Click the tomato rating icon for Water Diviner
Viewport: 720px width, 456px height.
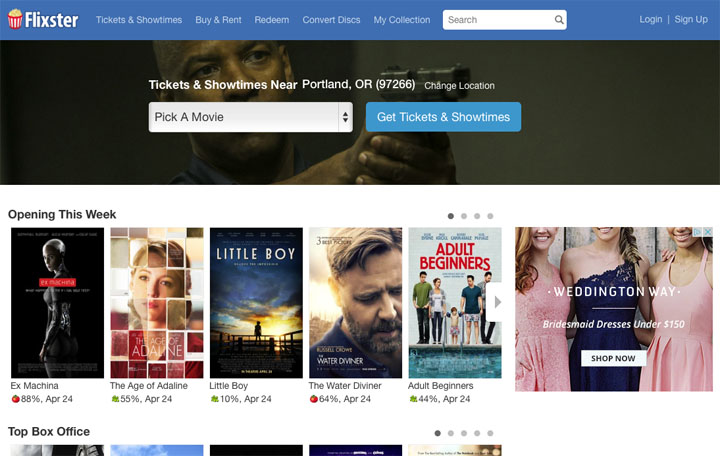pyautogui.click(x=313, y=399)
